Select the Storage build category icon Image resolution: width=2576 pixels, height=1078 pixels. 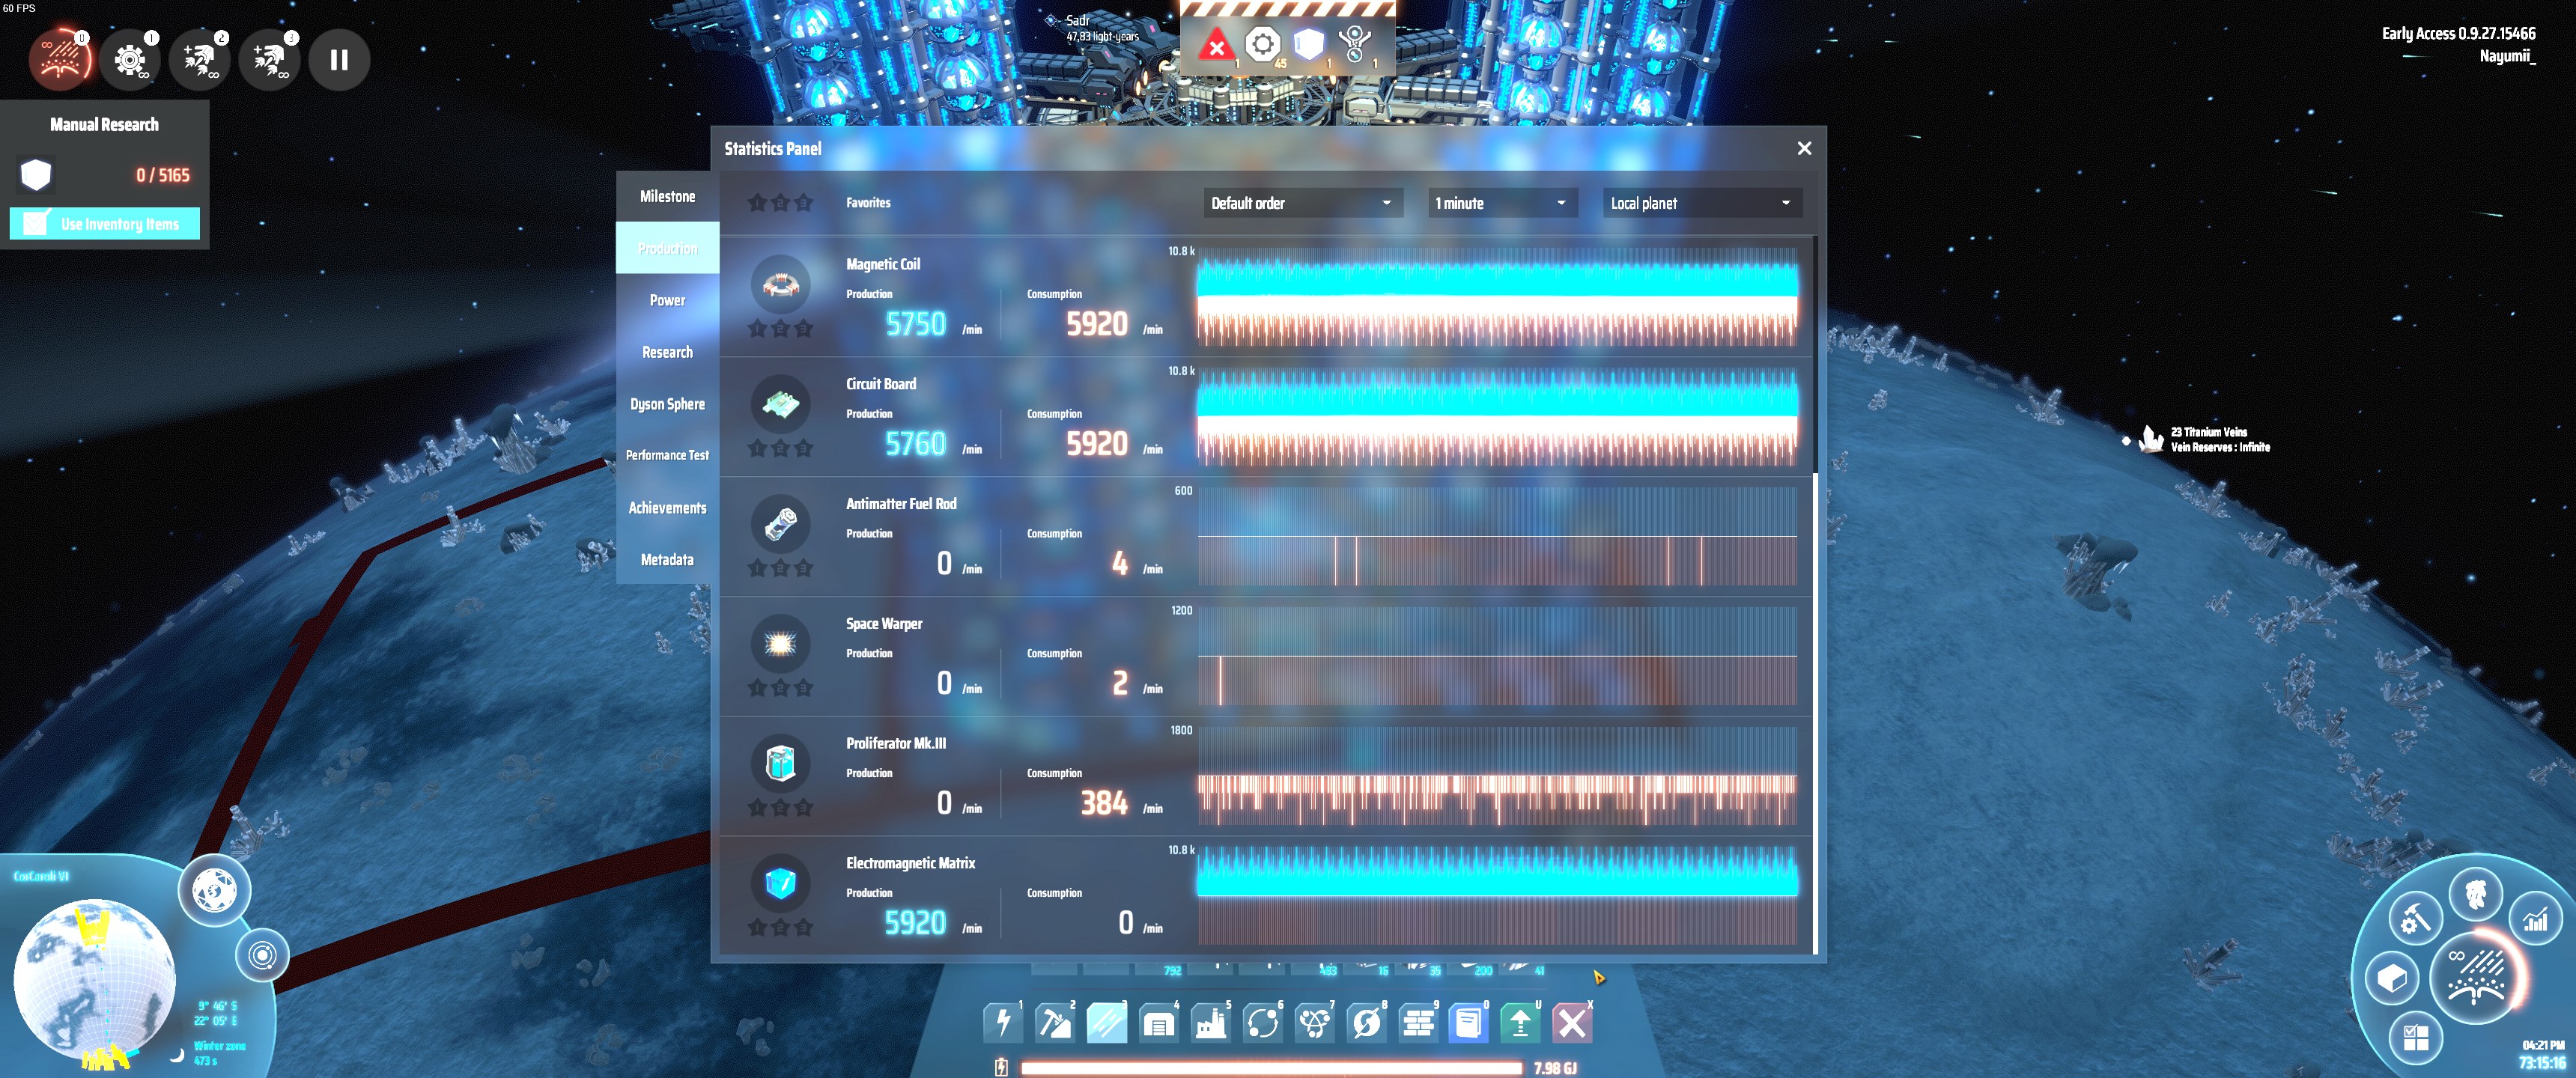tap(1158, 1022)
